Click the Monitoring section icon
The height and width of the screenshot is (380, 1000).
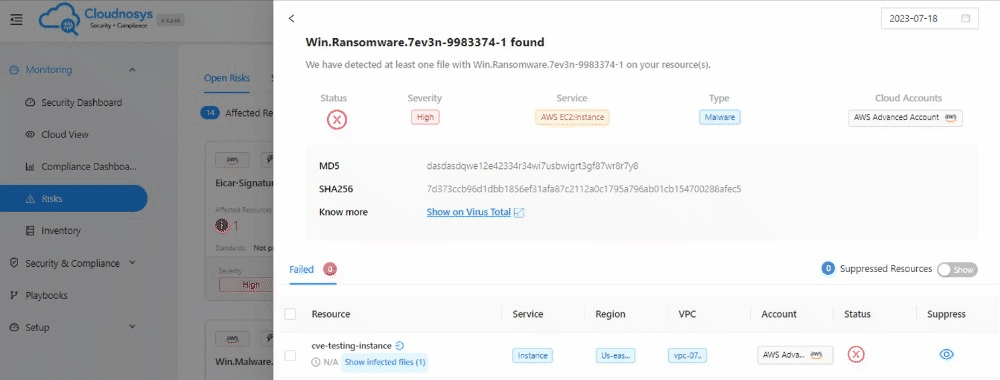tap(14, 70)
